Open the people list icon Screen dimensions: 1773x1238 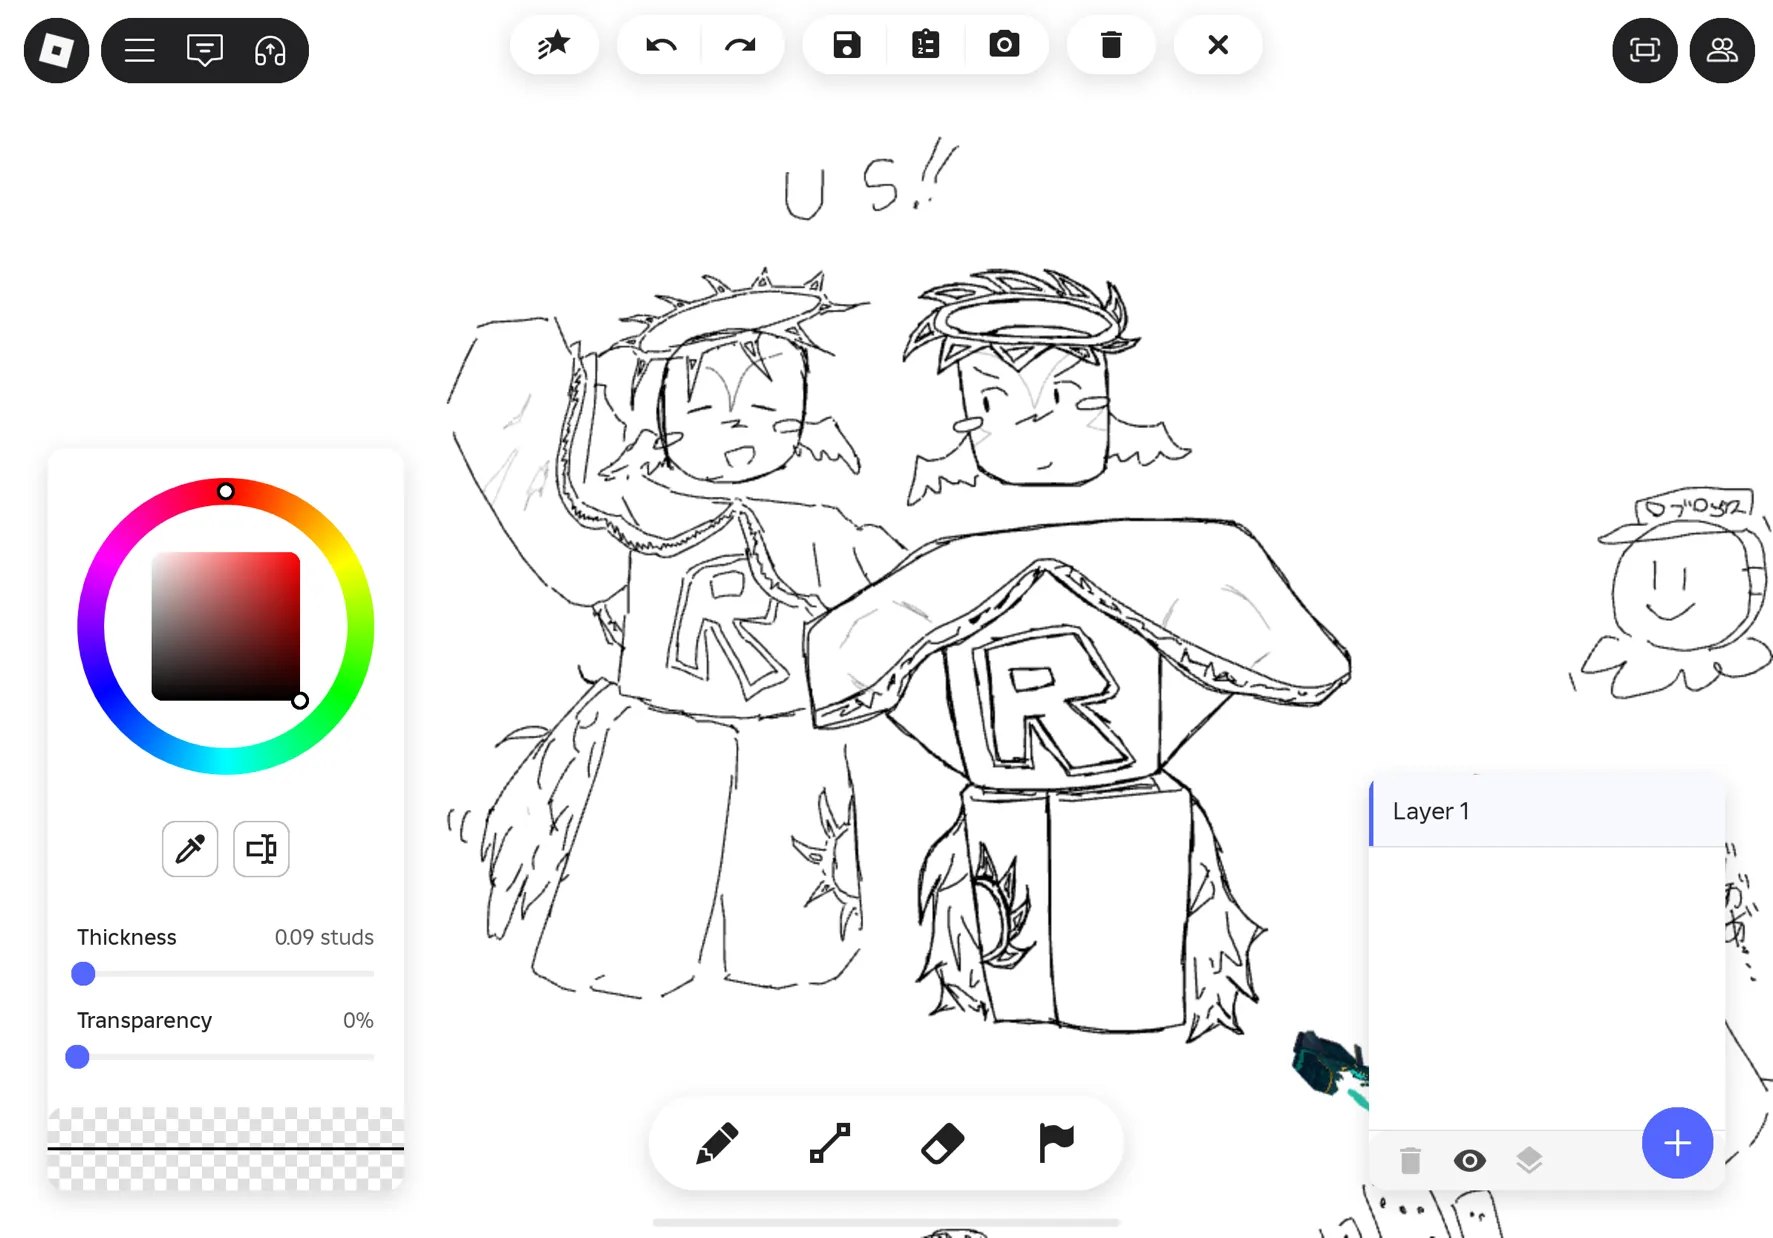point(1722,50)
